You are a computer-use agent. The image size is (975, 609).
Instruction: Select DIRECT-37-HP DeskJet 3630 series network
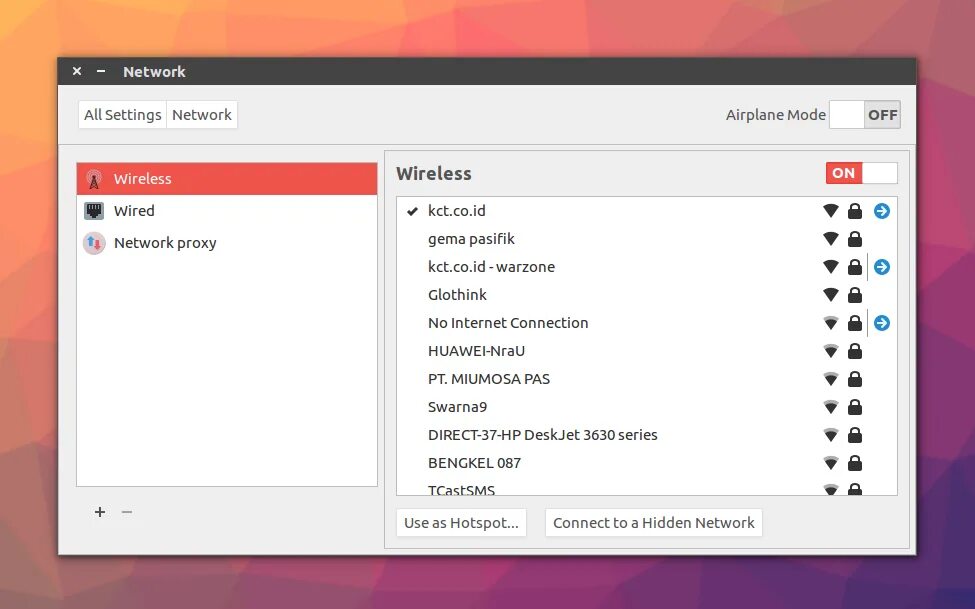542,435
